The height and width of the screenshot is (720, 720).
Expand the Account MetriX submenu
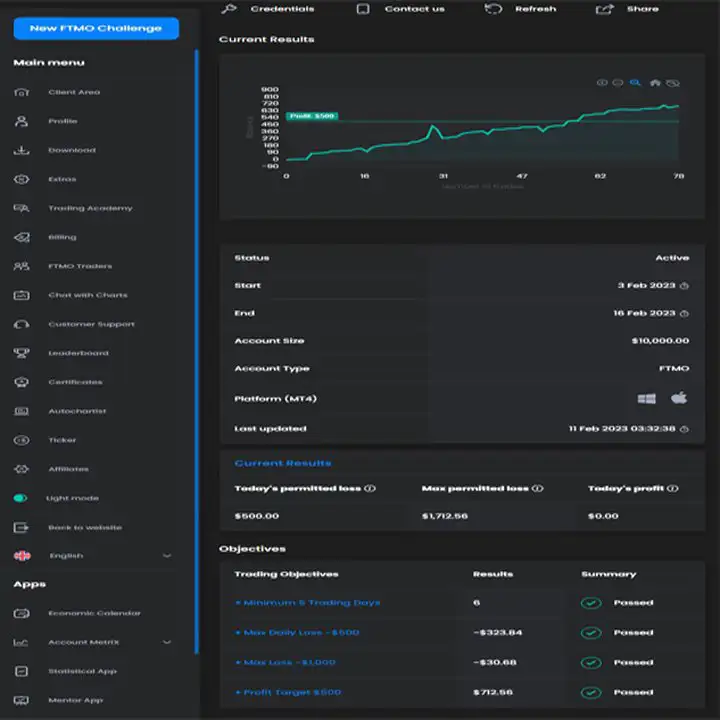[x=166, y=642]
